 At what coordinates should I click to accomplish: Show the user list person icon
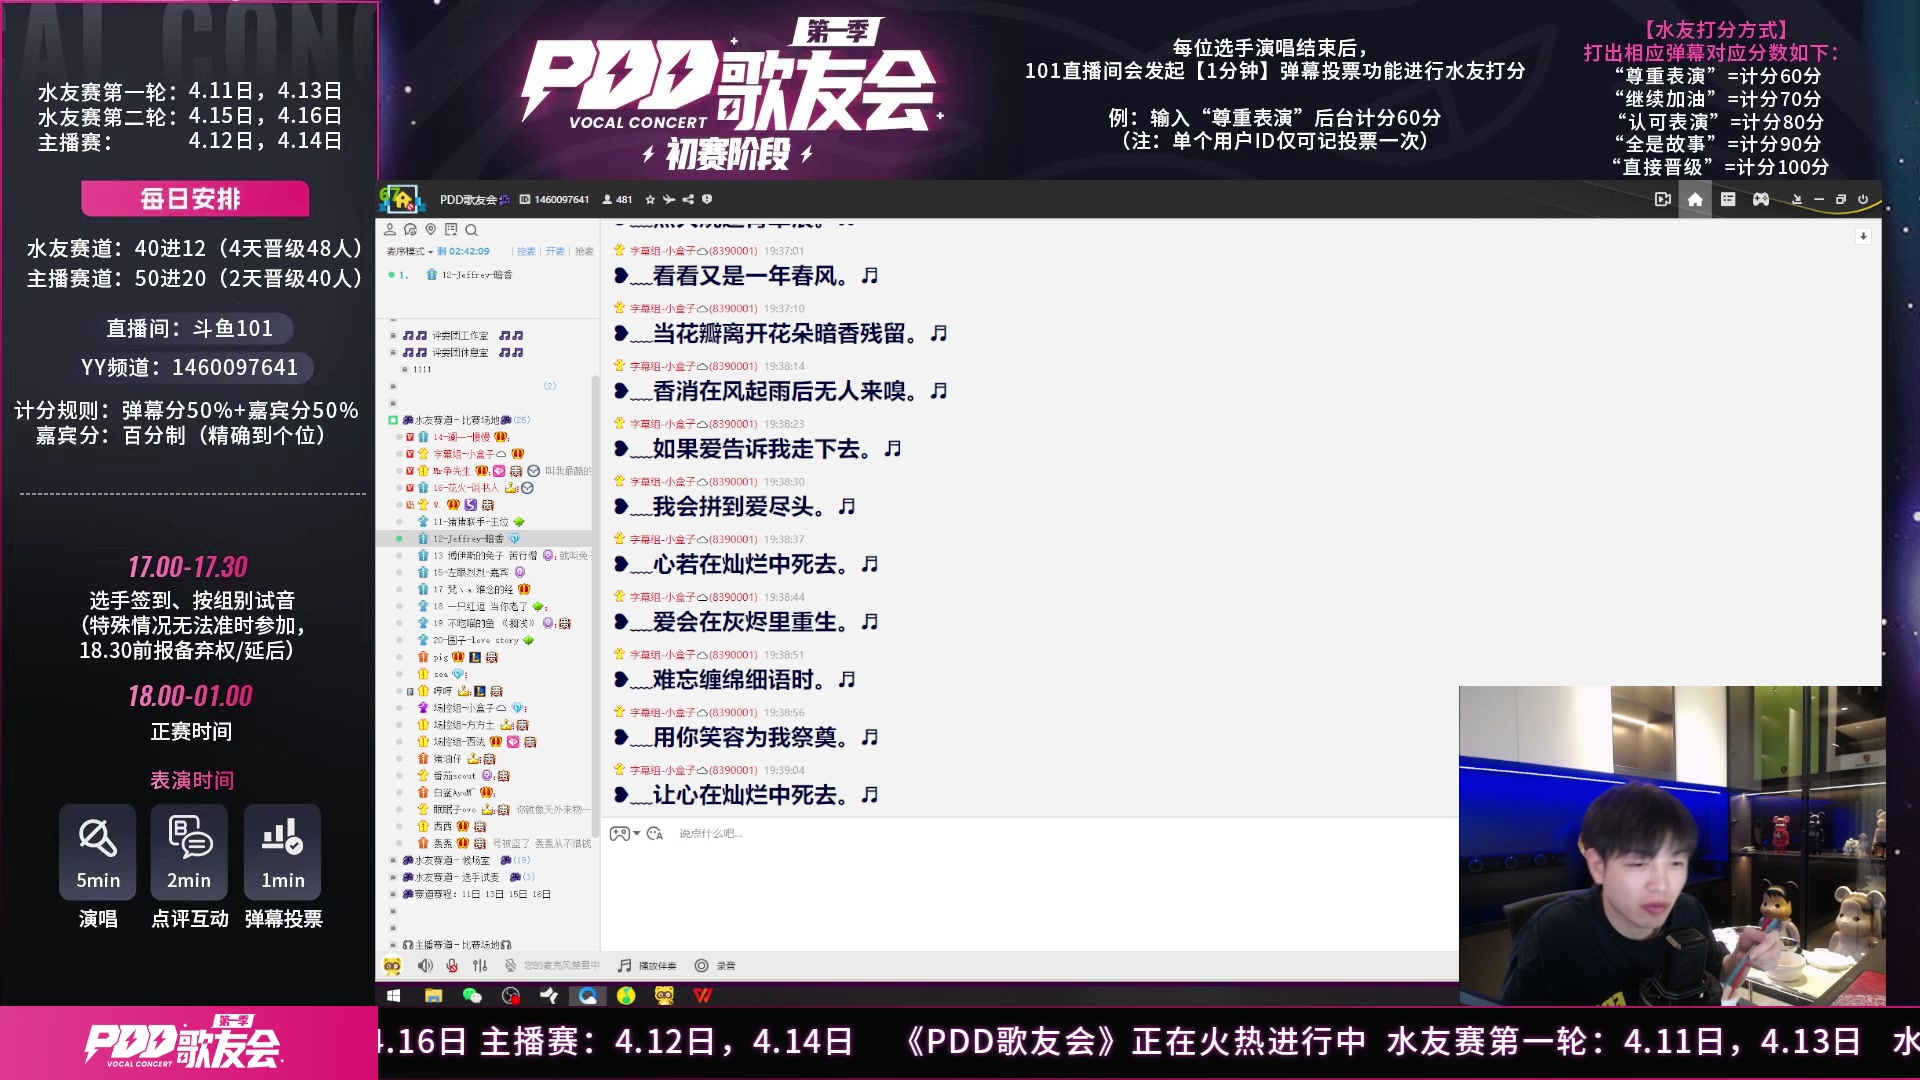point(390,229)
